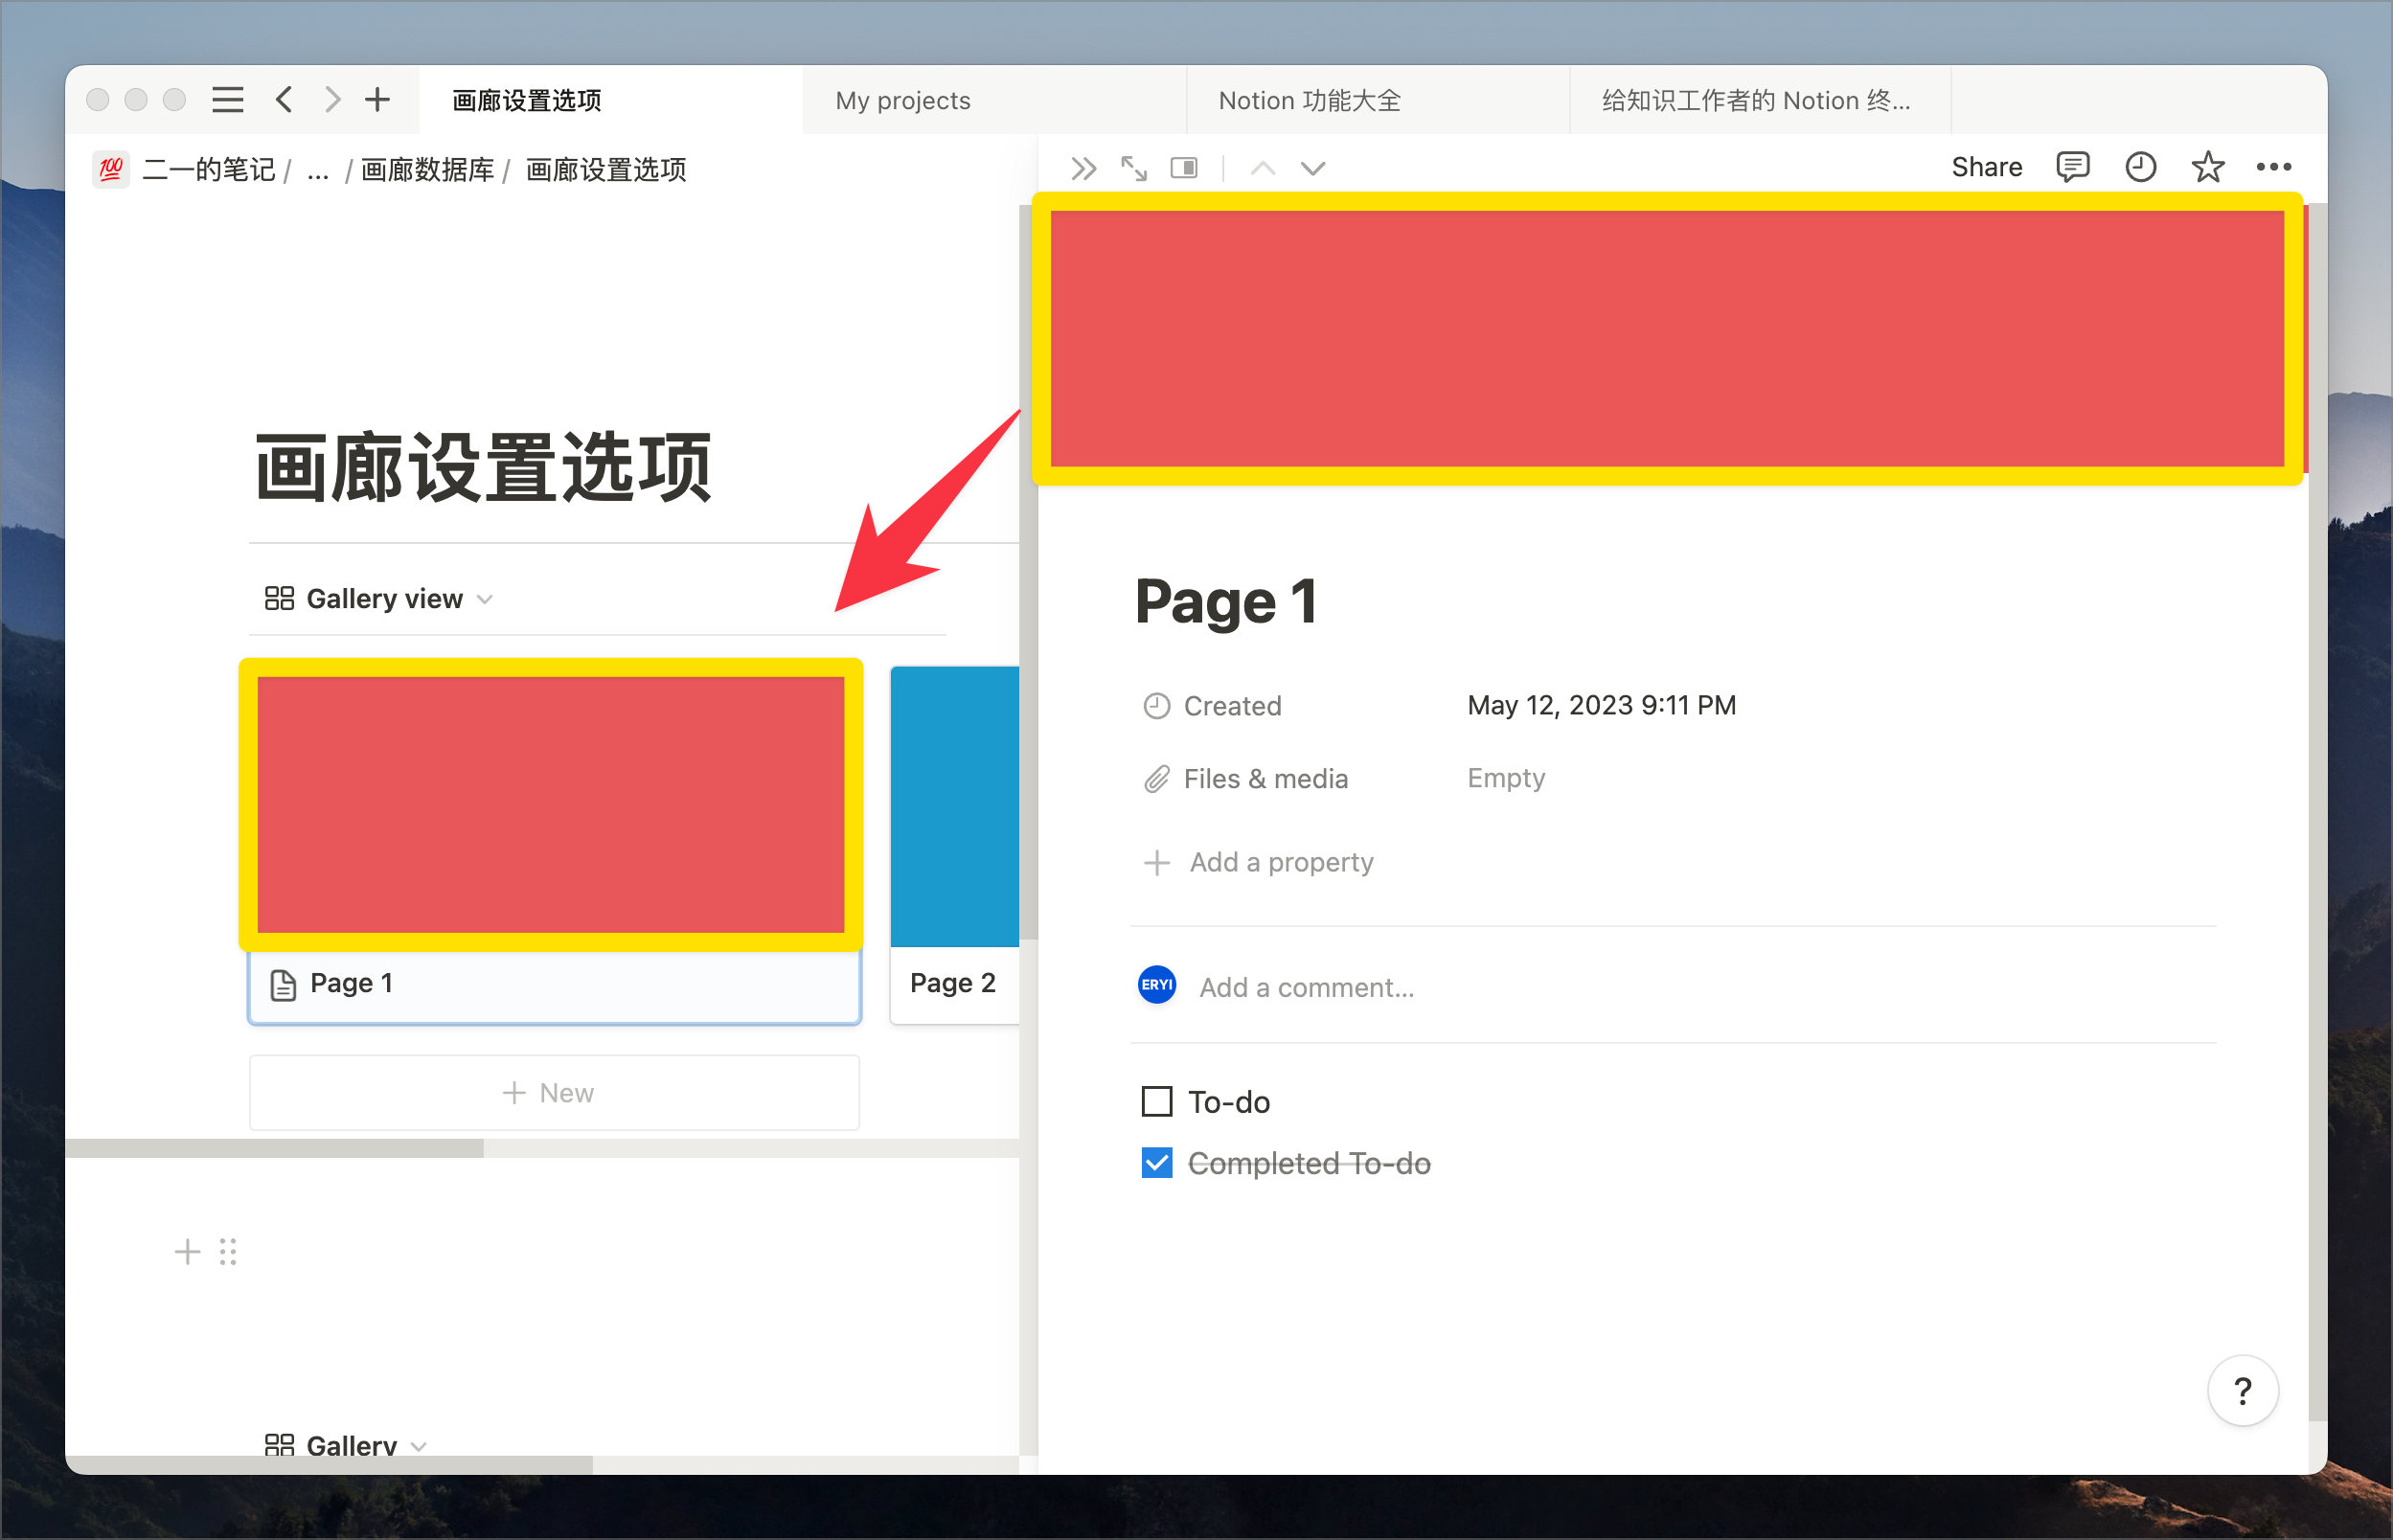Switch to 给知识工作者的 Notion tab
The image size is (2393, 1540).
coord(1761,100)
